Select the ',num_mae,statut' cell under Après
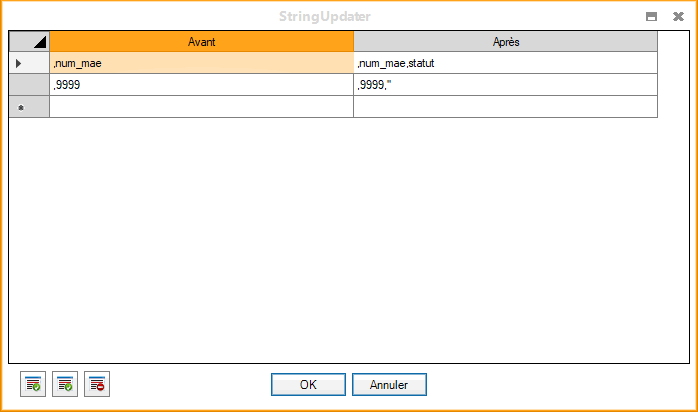The height and width of the screenshot is (412, 698). point(505,63)
